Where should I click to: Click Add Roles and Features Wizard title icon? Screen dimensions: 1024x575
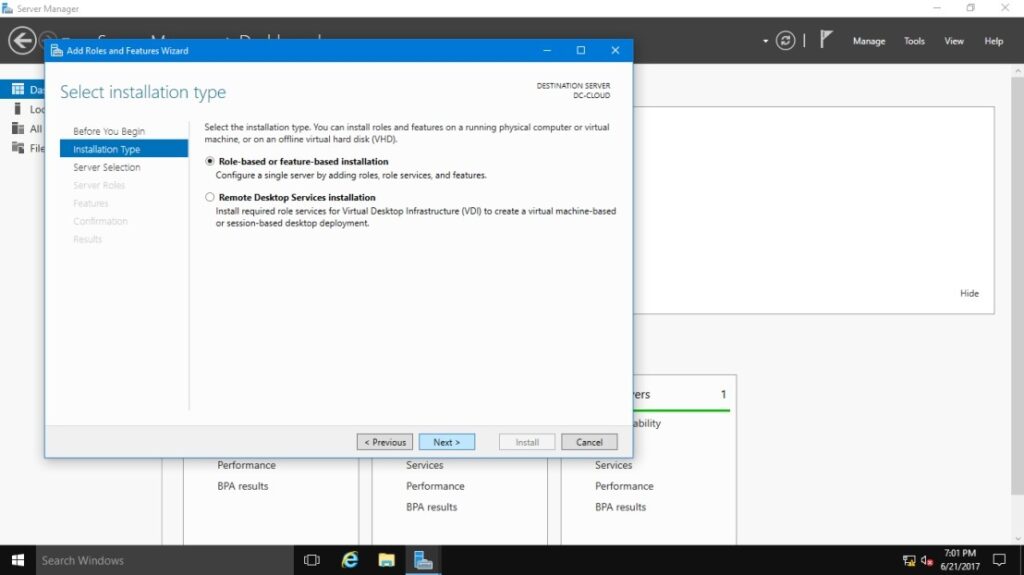click(x=57, y=50)
